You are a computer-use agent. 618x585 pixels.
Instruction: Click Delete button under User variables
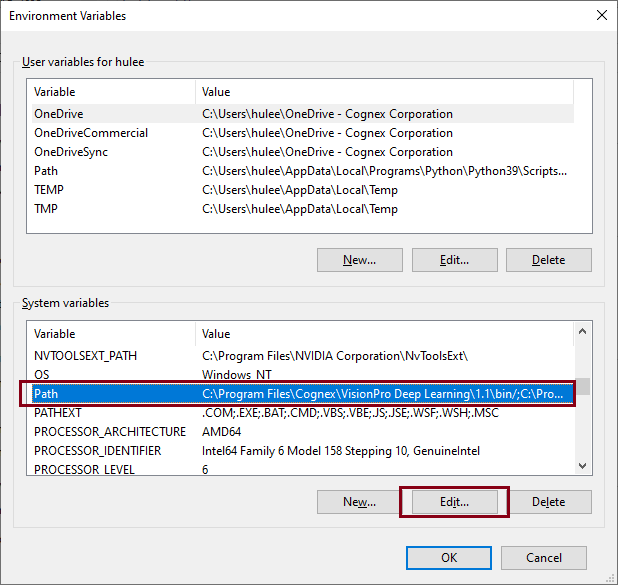tap(548, 260)
